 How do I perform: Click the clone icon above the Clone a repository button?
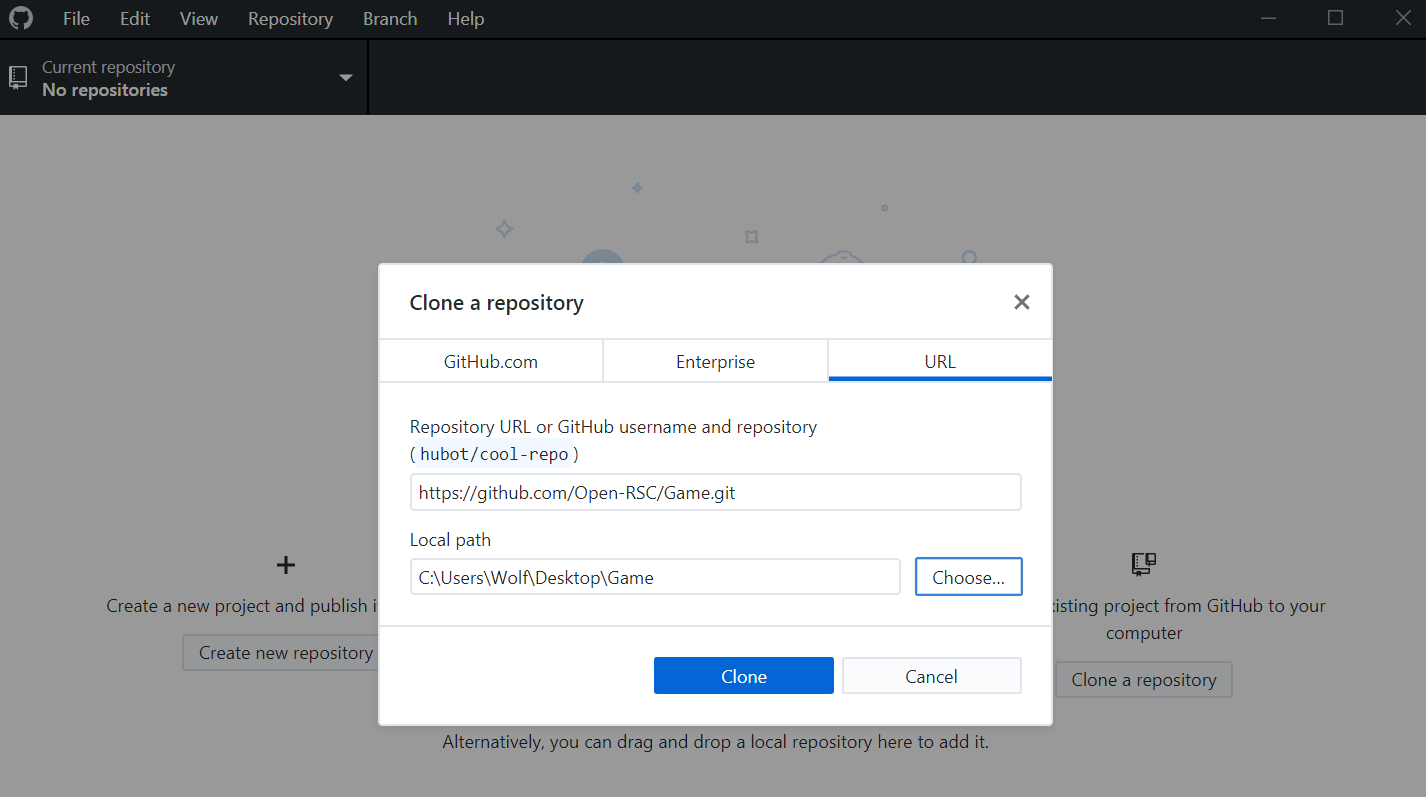click(x=1144, y=564)
